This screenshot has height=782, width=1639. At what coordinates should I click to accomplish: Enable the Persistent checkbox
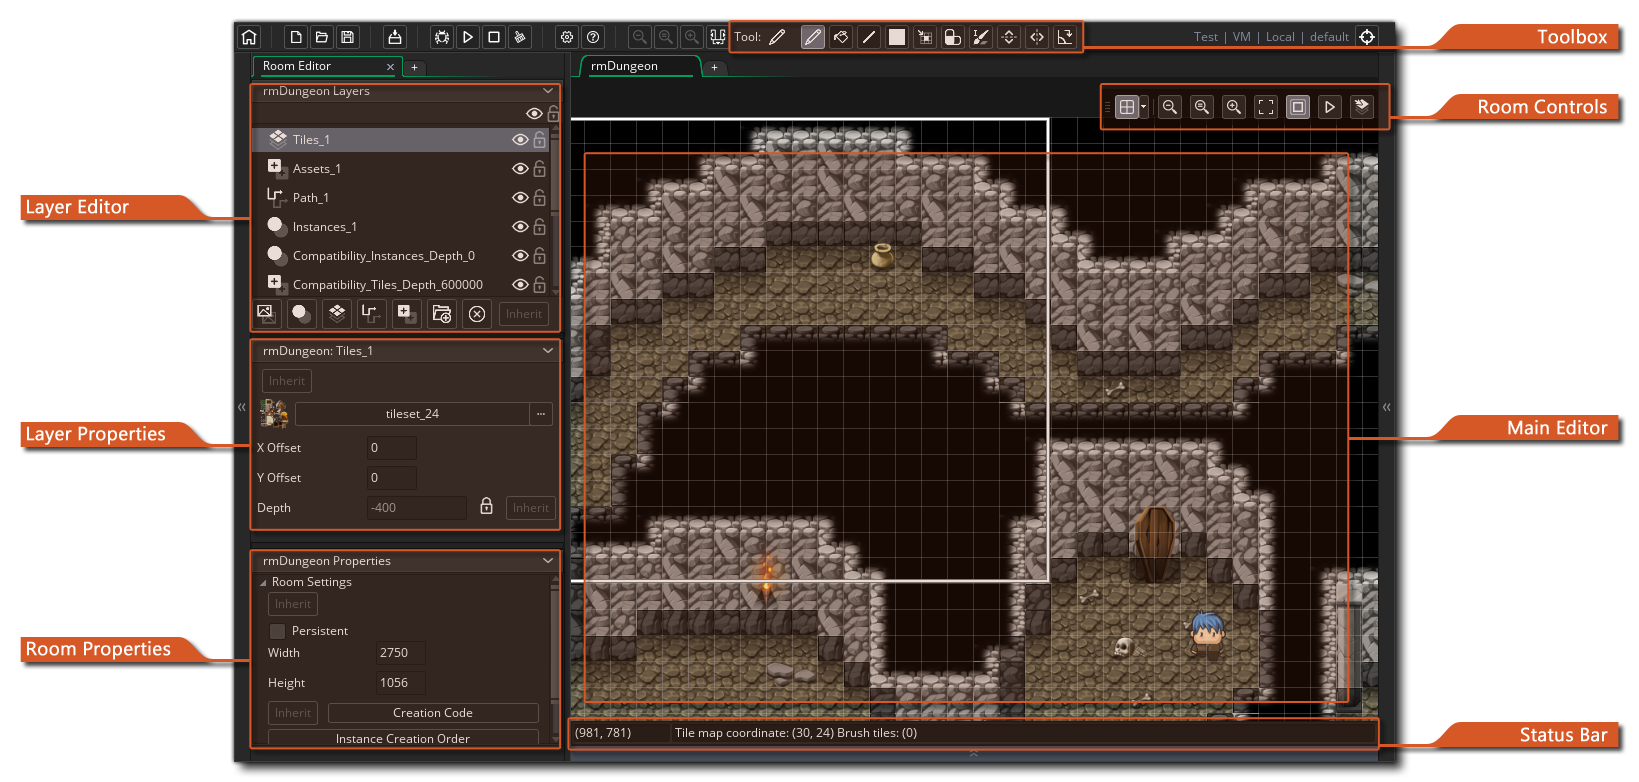(278, 631)
